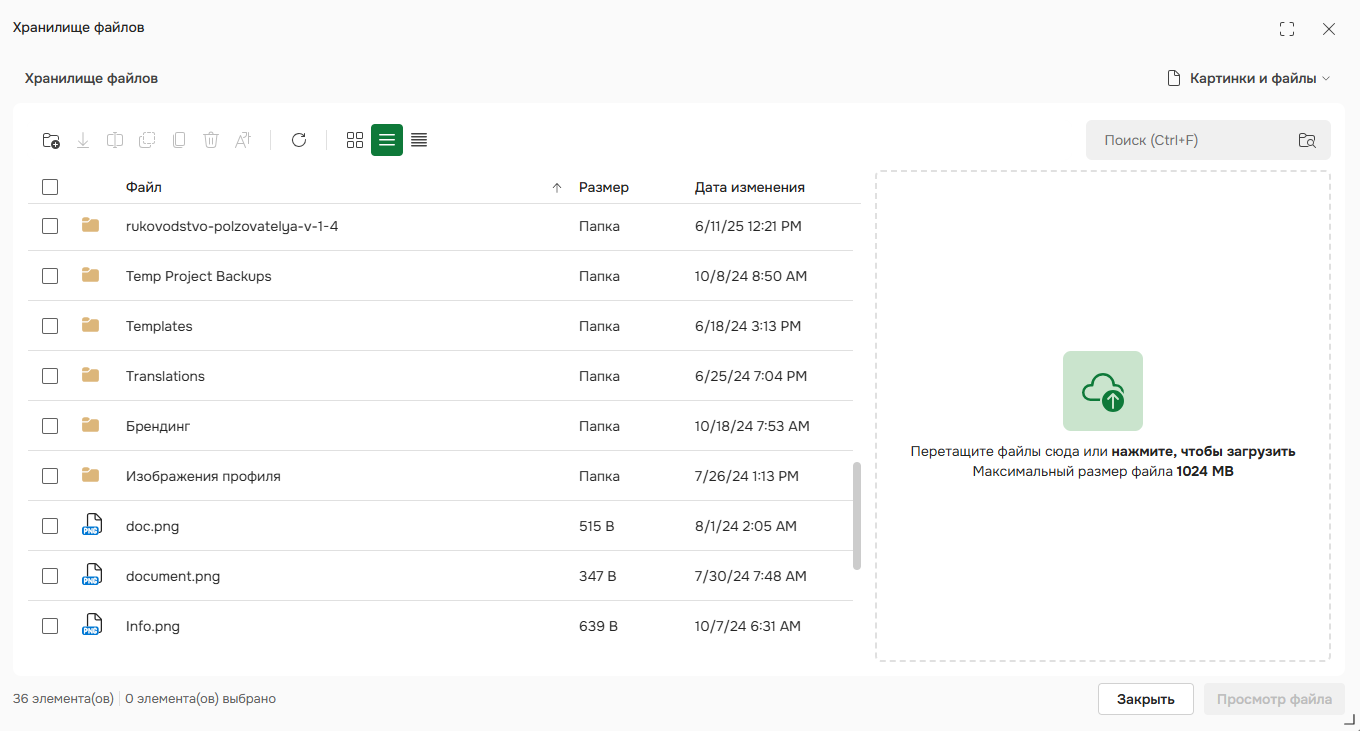Select the list view mode button
The height and width of the screenshot is (731, 1360).
[x=387, y=140]
